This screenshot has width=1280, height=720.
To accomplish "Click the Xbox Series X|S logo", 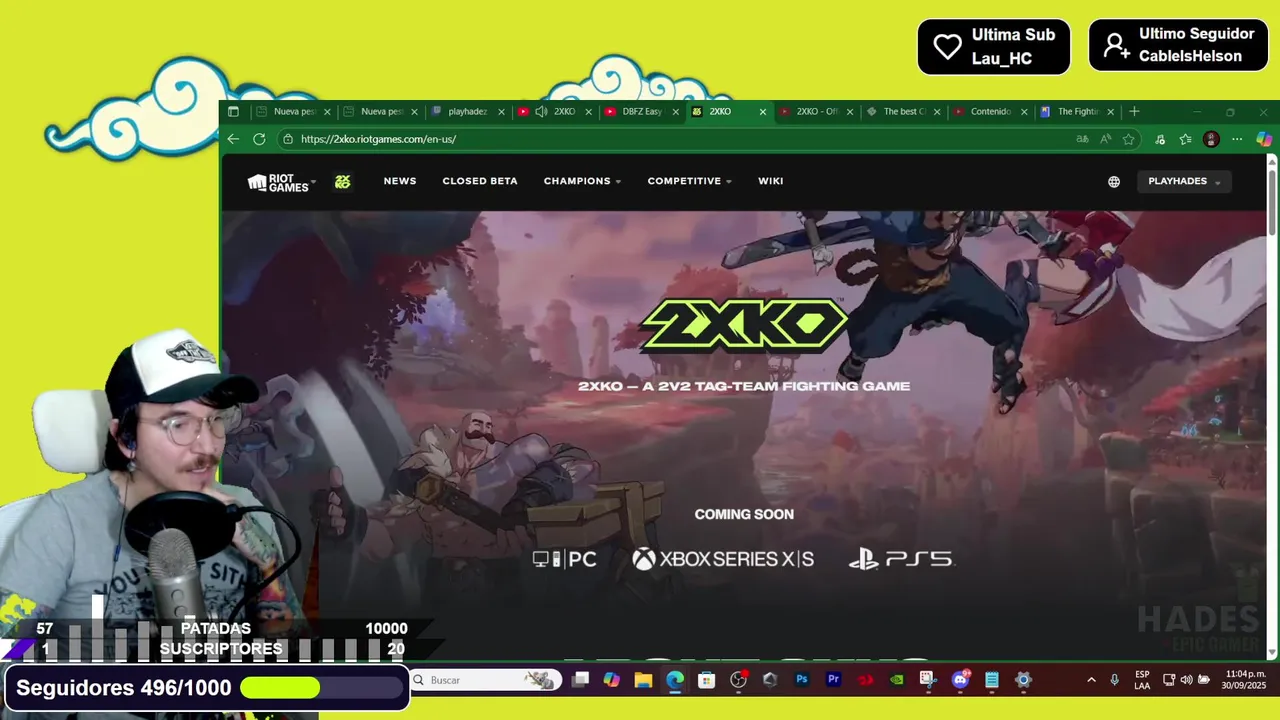I will [x=723, y=559].
